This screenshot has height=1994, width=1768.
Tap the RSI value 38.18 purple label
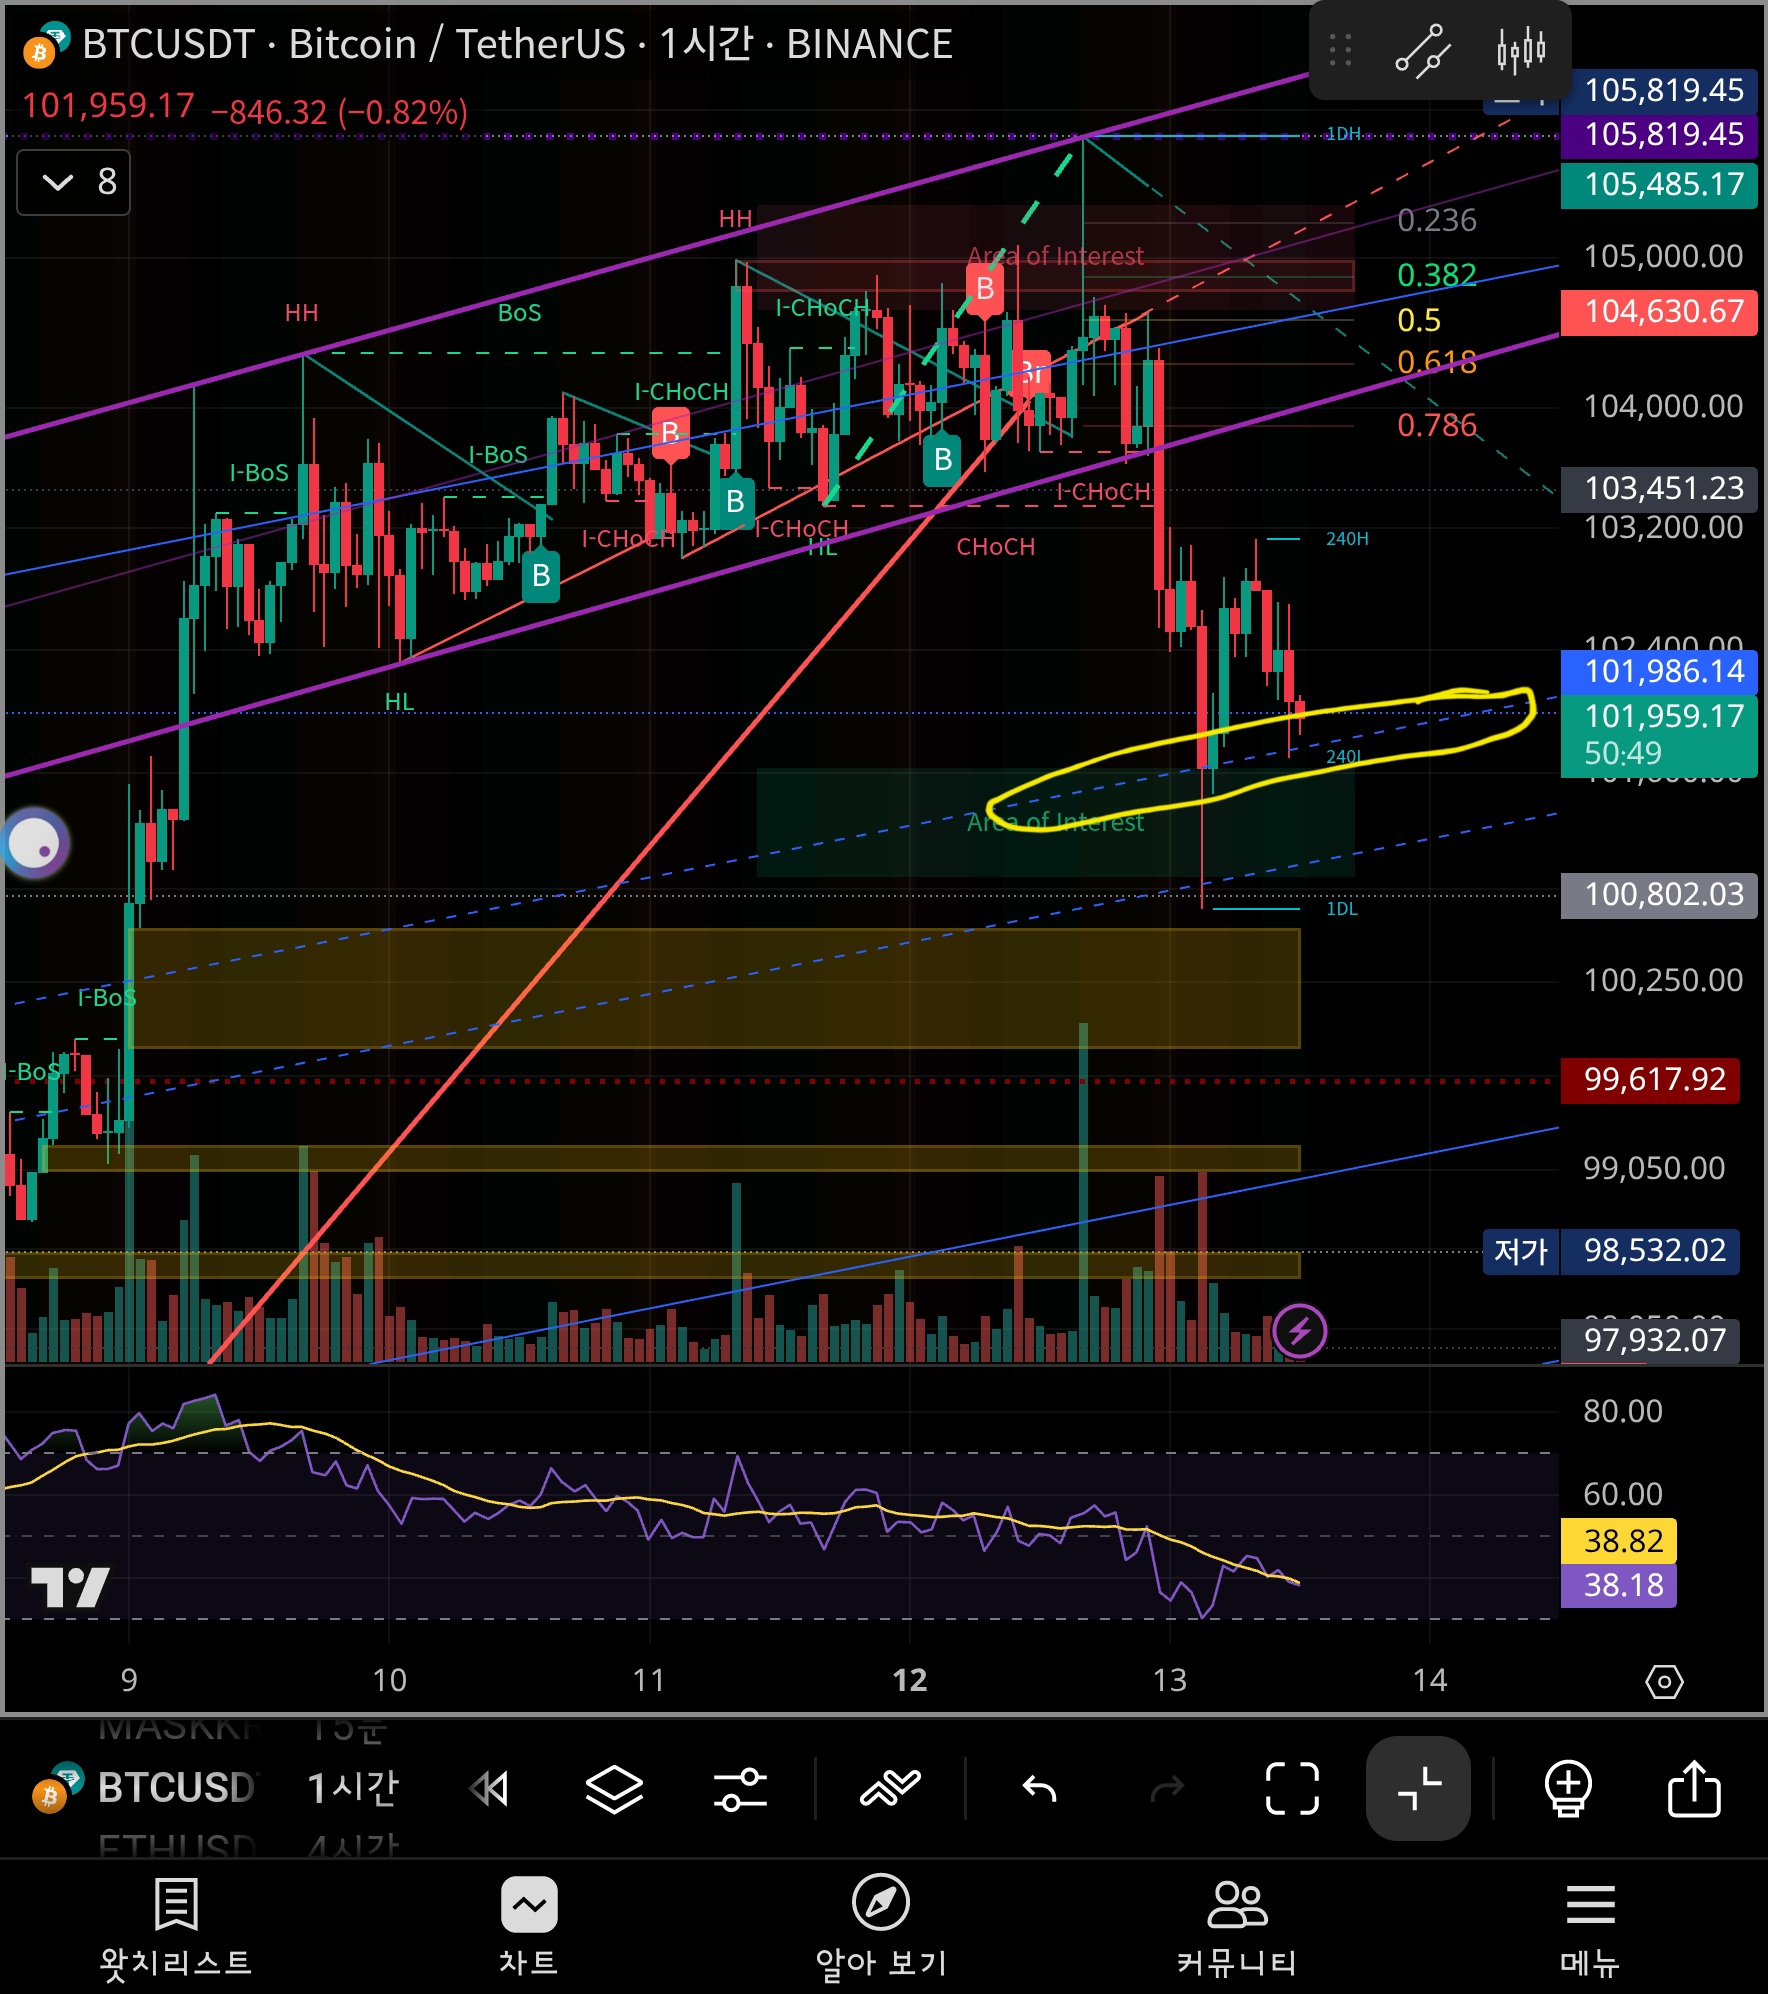[1619, 1585]
